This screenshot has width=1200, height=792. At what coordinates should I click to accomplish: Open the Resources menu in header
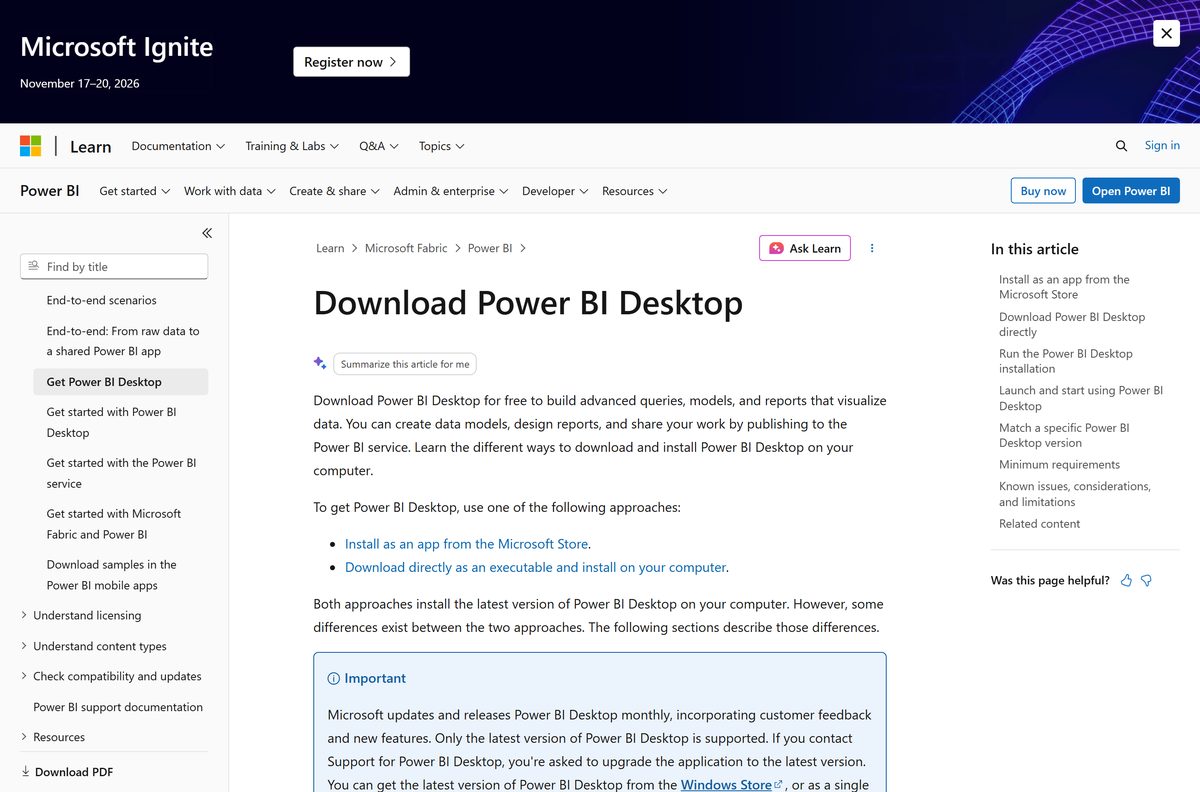click(634, 191)
